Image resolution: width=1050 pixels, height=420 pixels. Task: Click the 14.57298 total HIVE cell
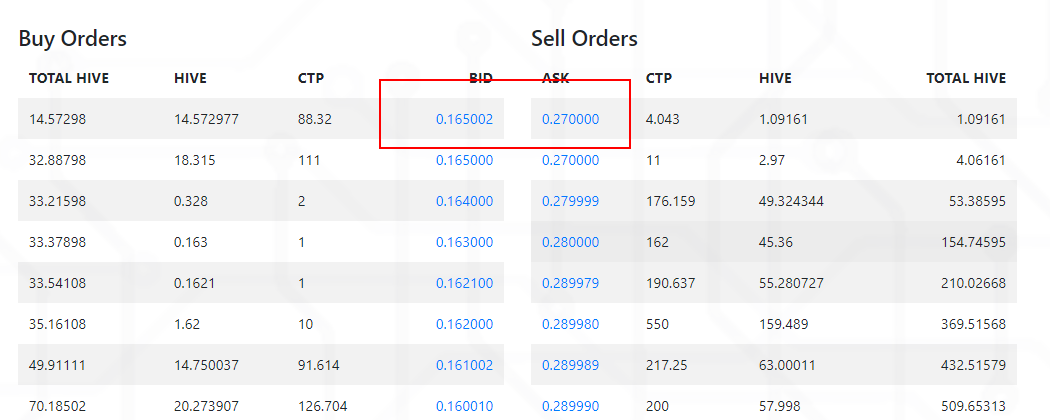click(x=58, y=119)
